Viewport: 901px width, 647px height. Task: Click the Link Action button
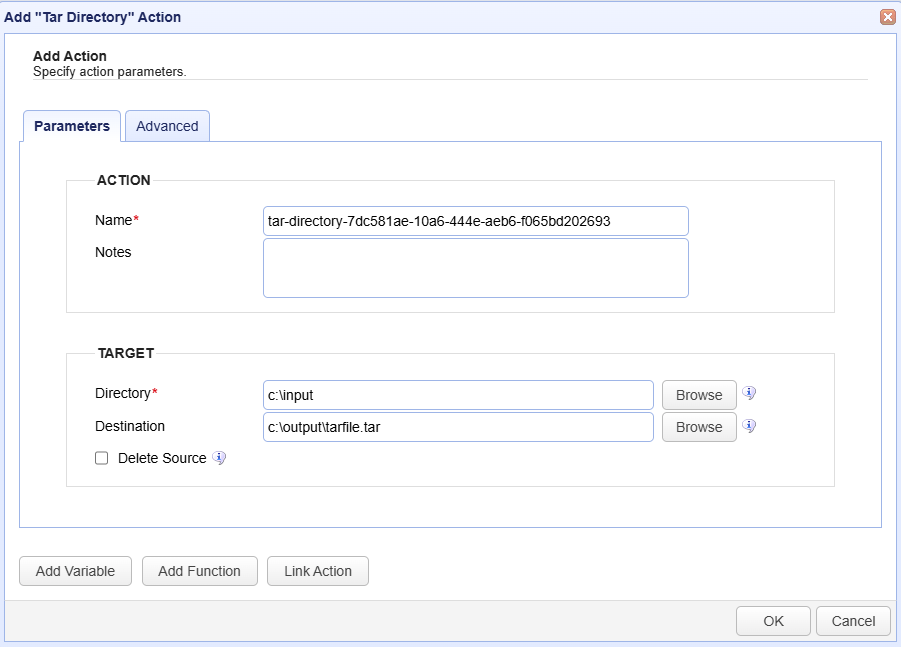(x=318, y=571)
